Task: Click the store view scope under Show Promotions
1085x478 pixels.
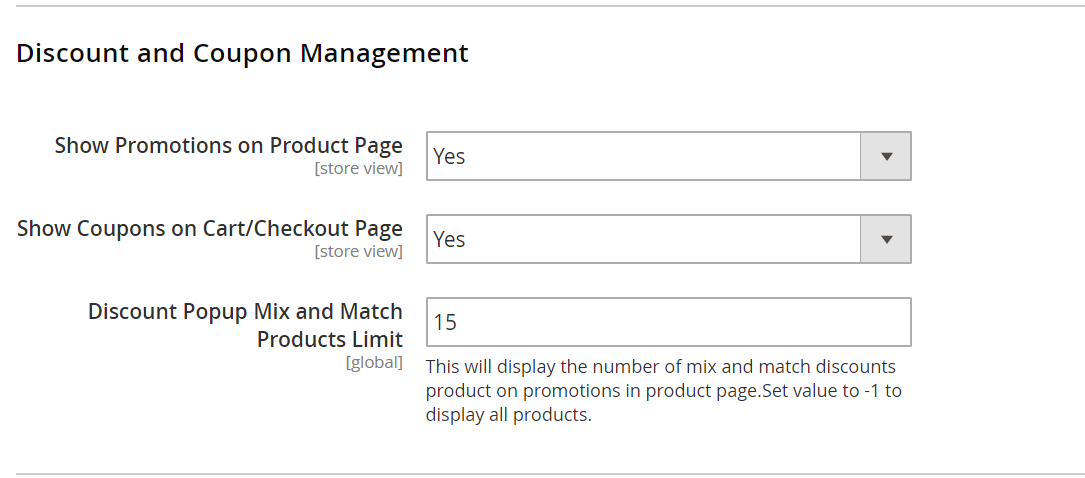Action: [358, 169]
